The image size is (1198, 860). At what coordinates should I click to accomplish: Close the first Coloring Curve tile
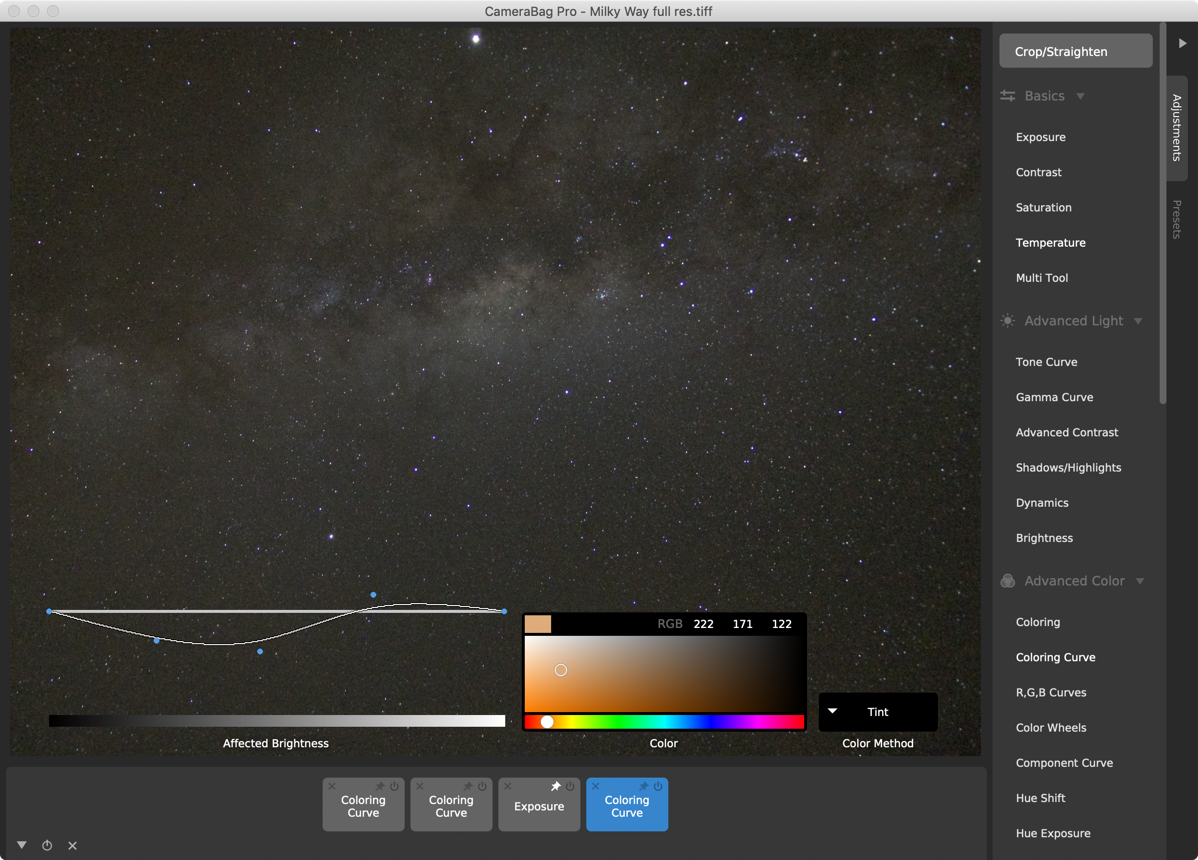[x=332, y=787]
